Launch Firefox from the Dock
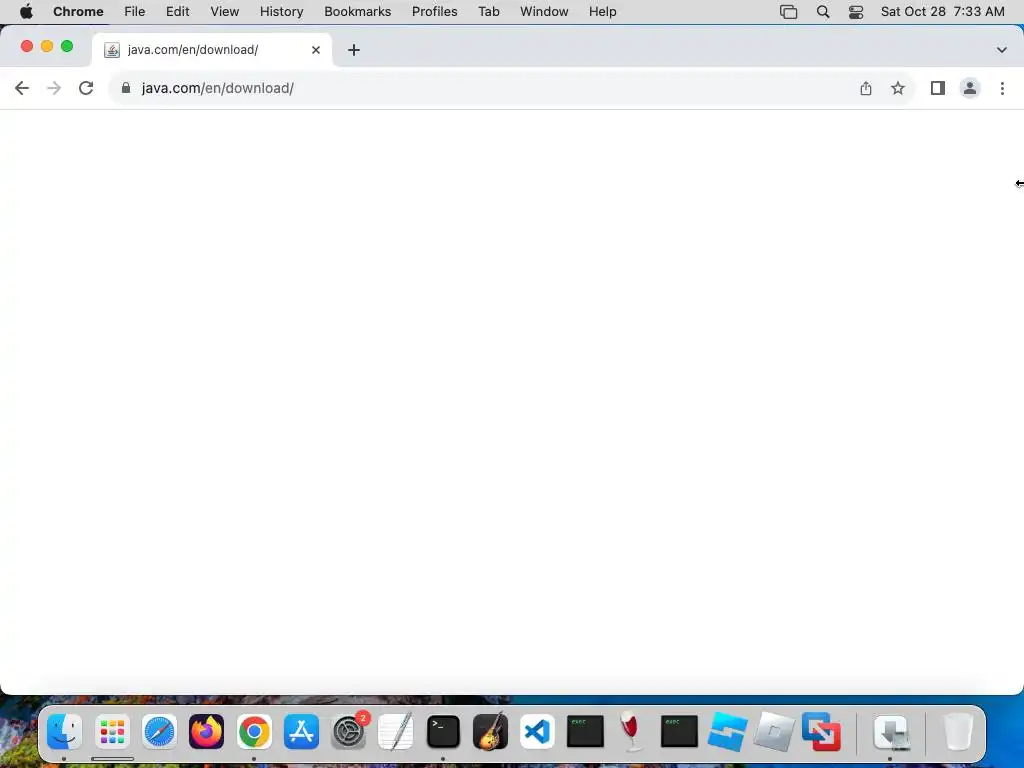The image size is (1024, 768). tap(206, 731)
